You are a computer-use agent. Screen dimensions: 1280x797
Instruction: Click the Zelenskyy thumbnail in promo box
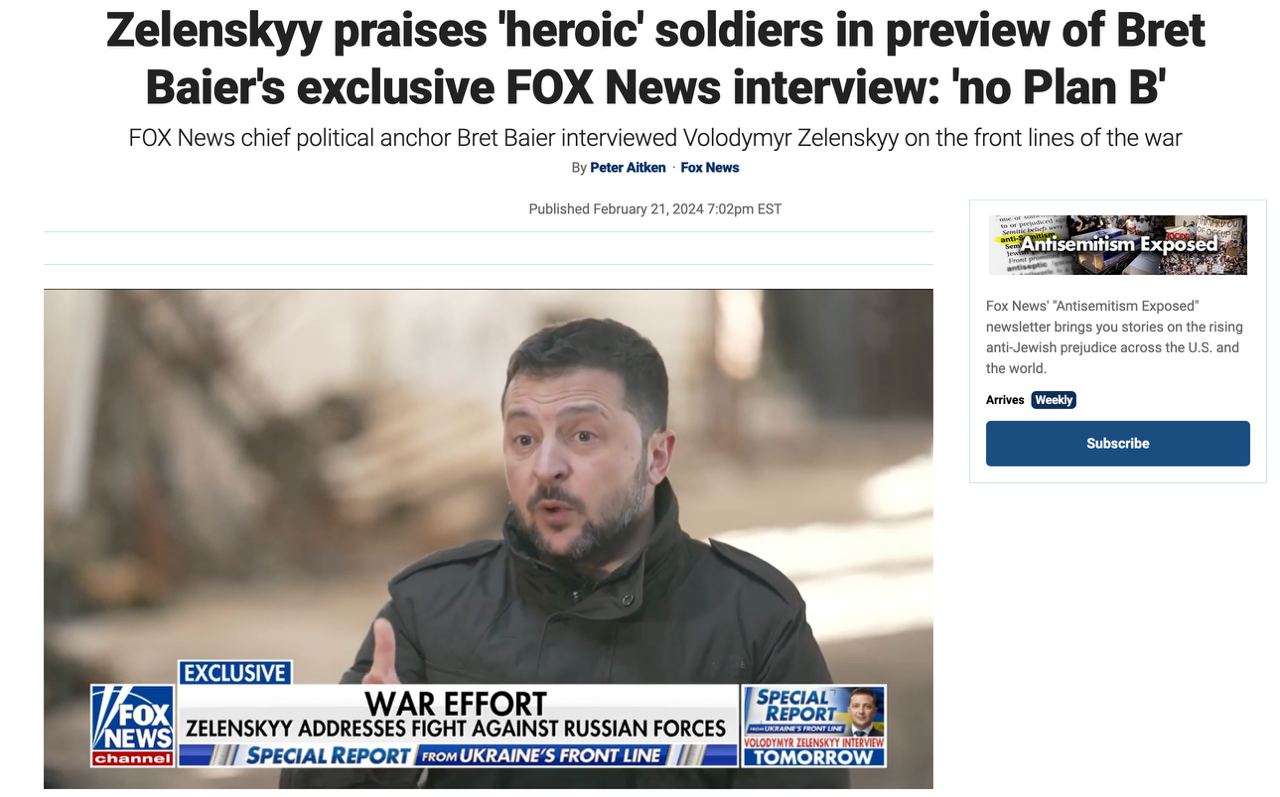(865, 712)
